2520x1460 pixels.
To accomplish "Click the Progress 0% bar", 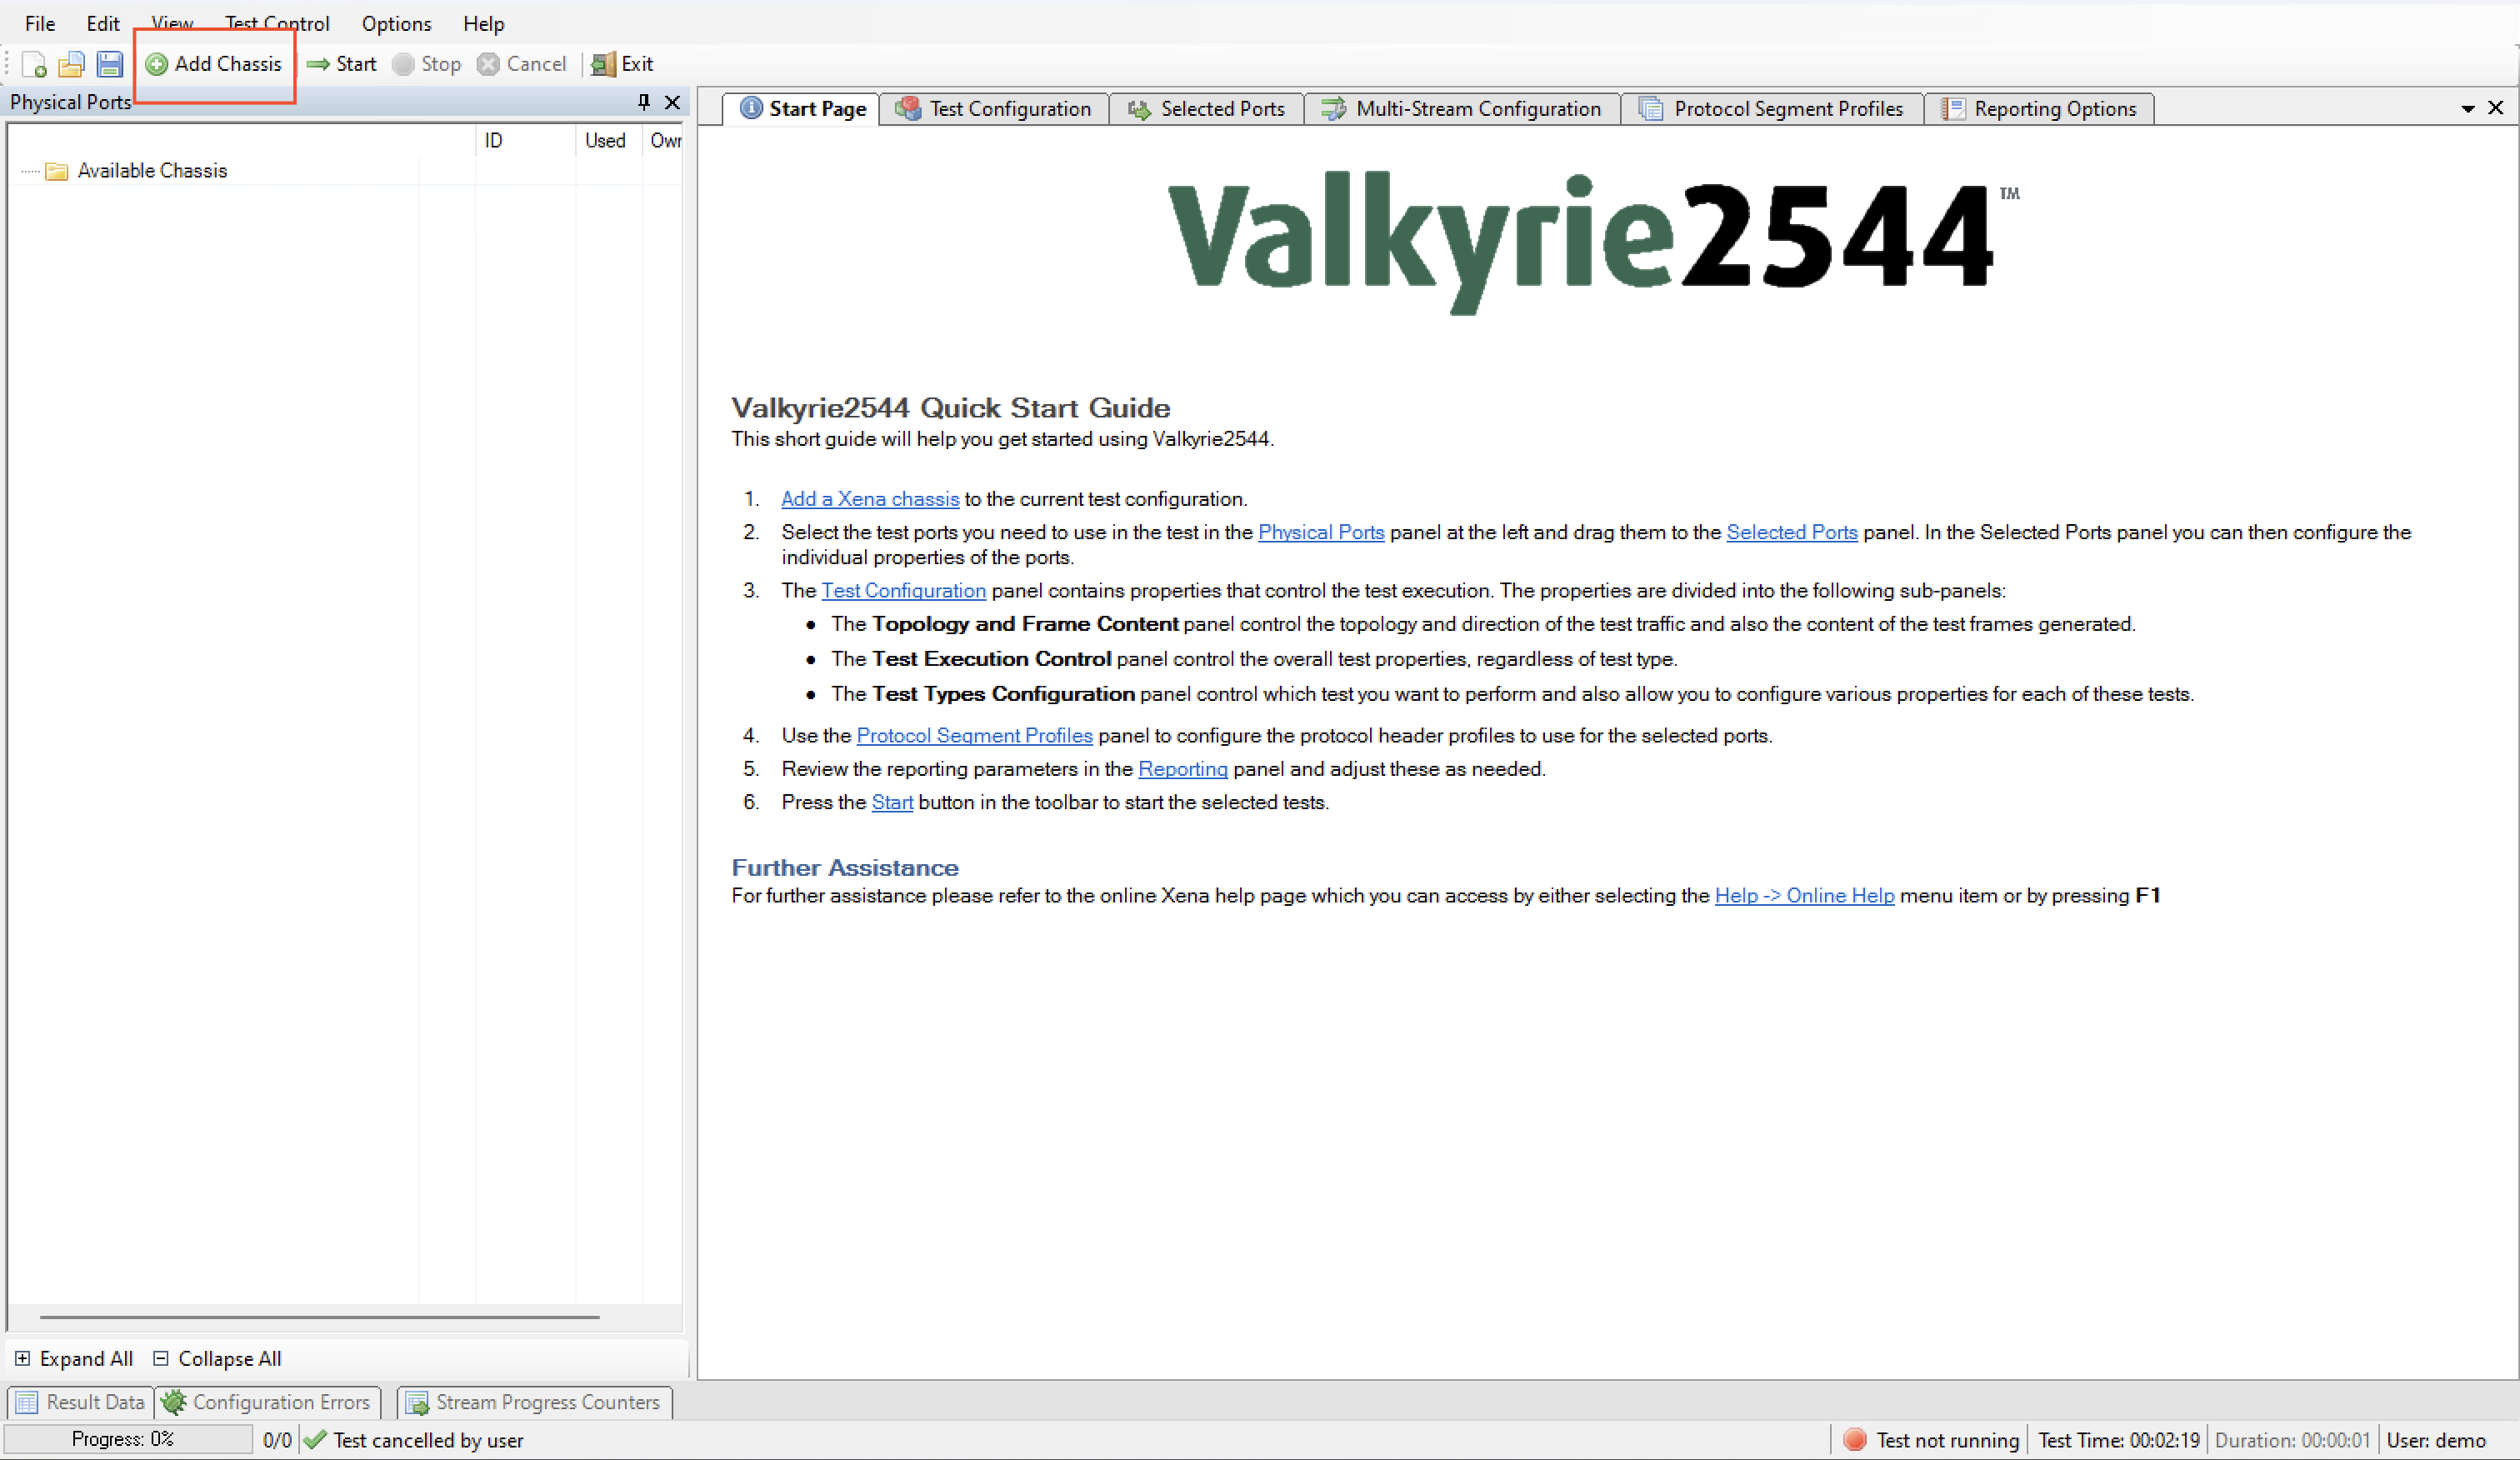I will pyautogui.click(x=128, y=1439).
